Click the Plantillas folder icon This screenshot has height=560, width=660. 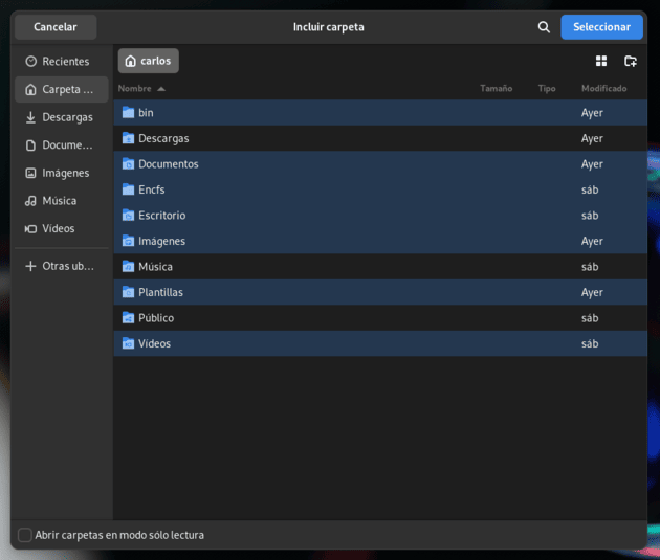click(128, 292)
